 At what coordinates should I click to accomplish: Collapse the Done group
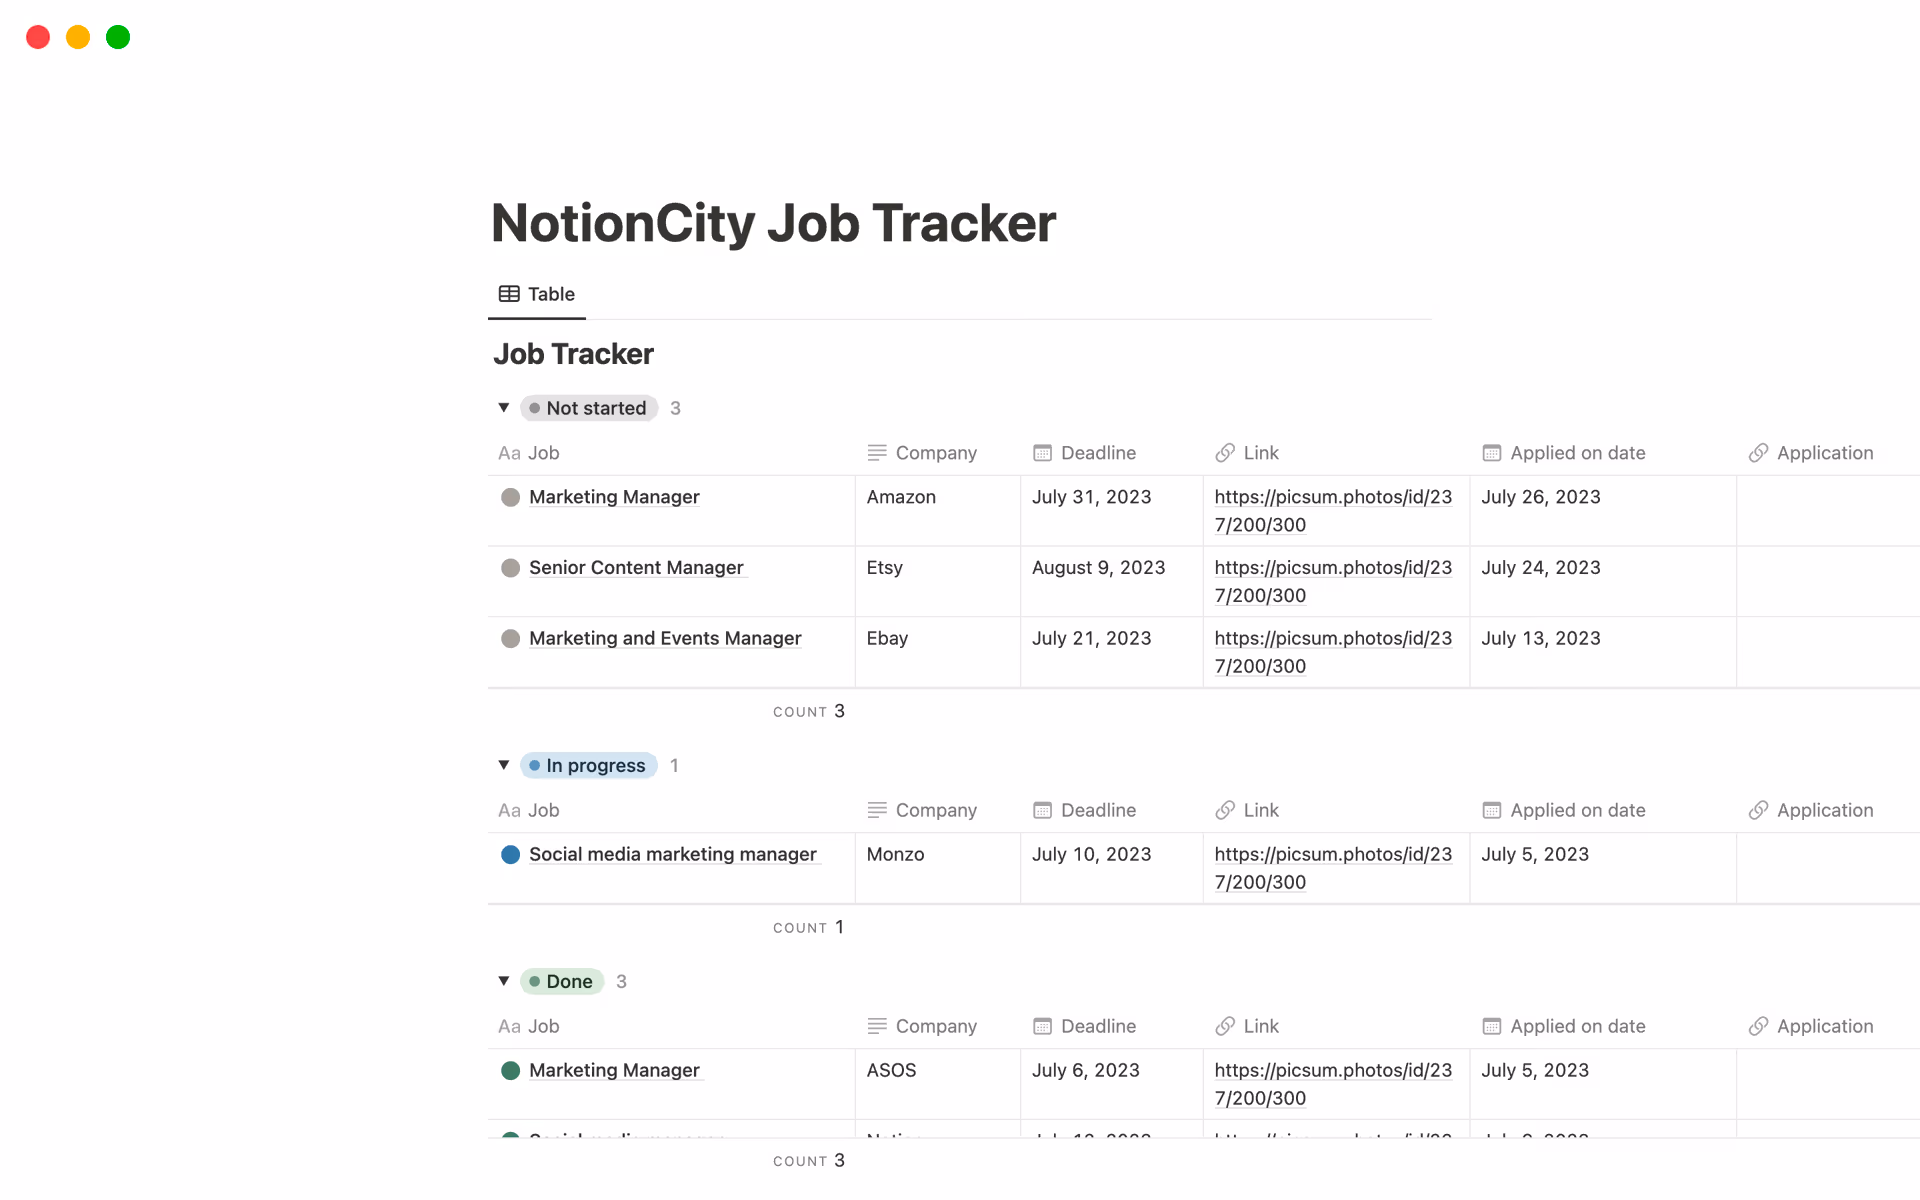pyautogui.click(x=504, y=980)
